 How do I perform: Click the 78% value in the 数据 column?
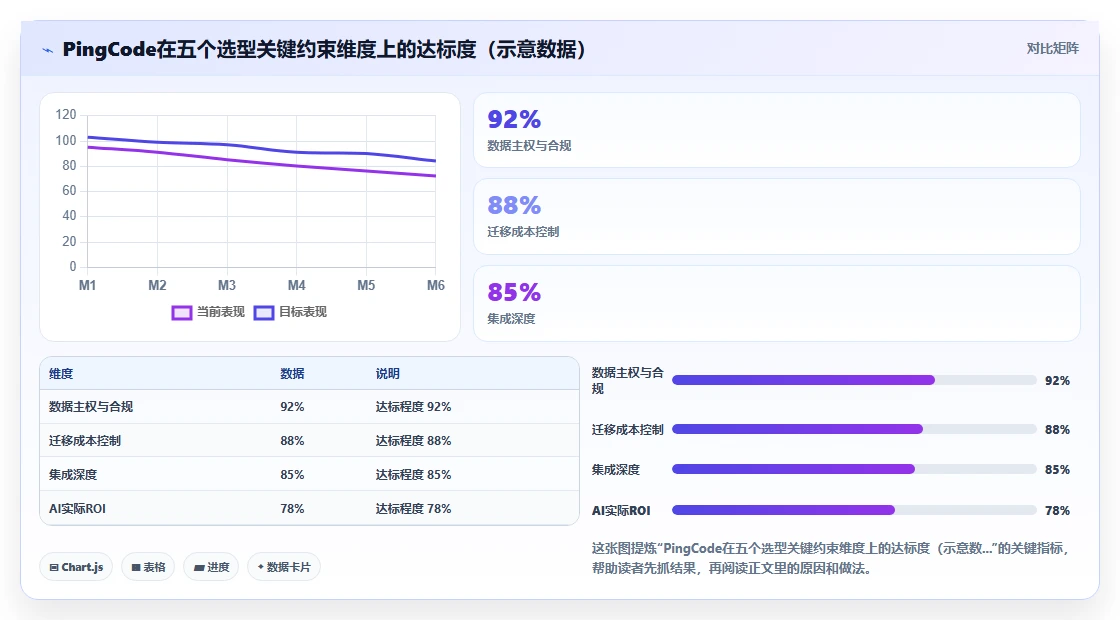[x=292, y=509]
